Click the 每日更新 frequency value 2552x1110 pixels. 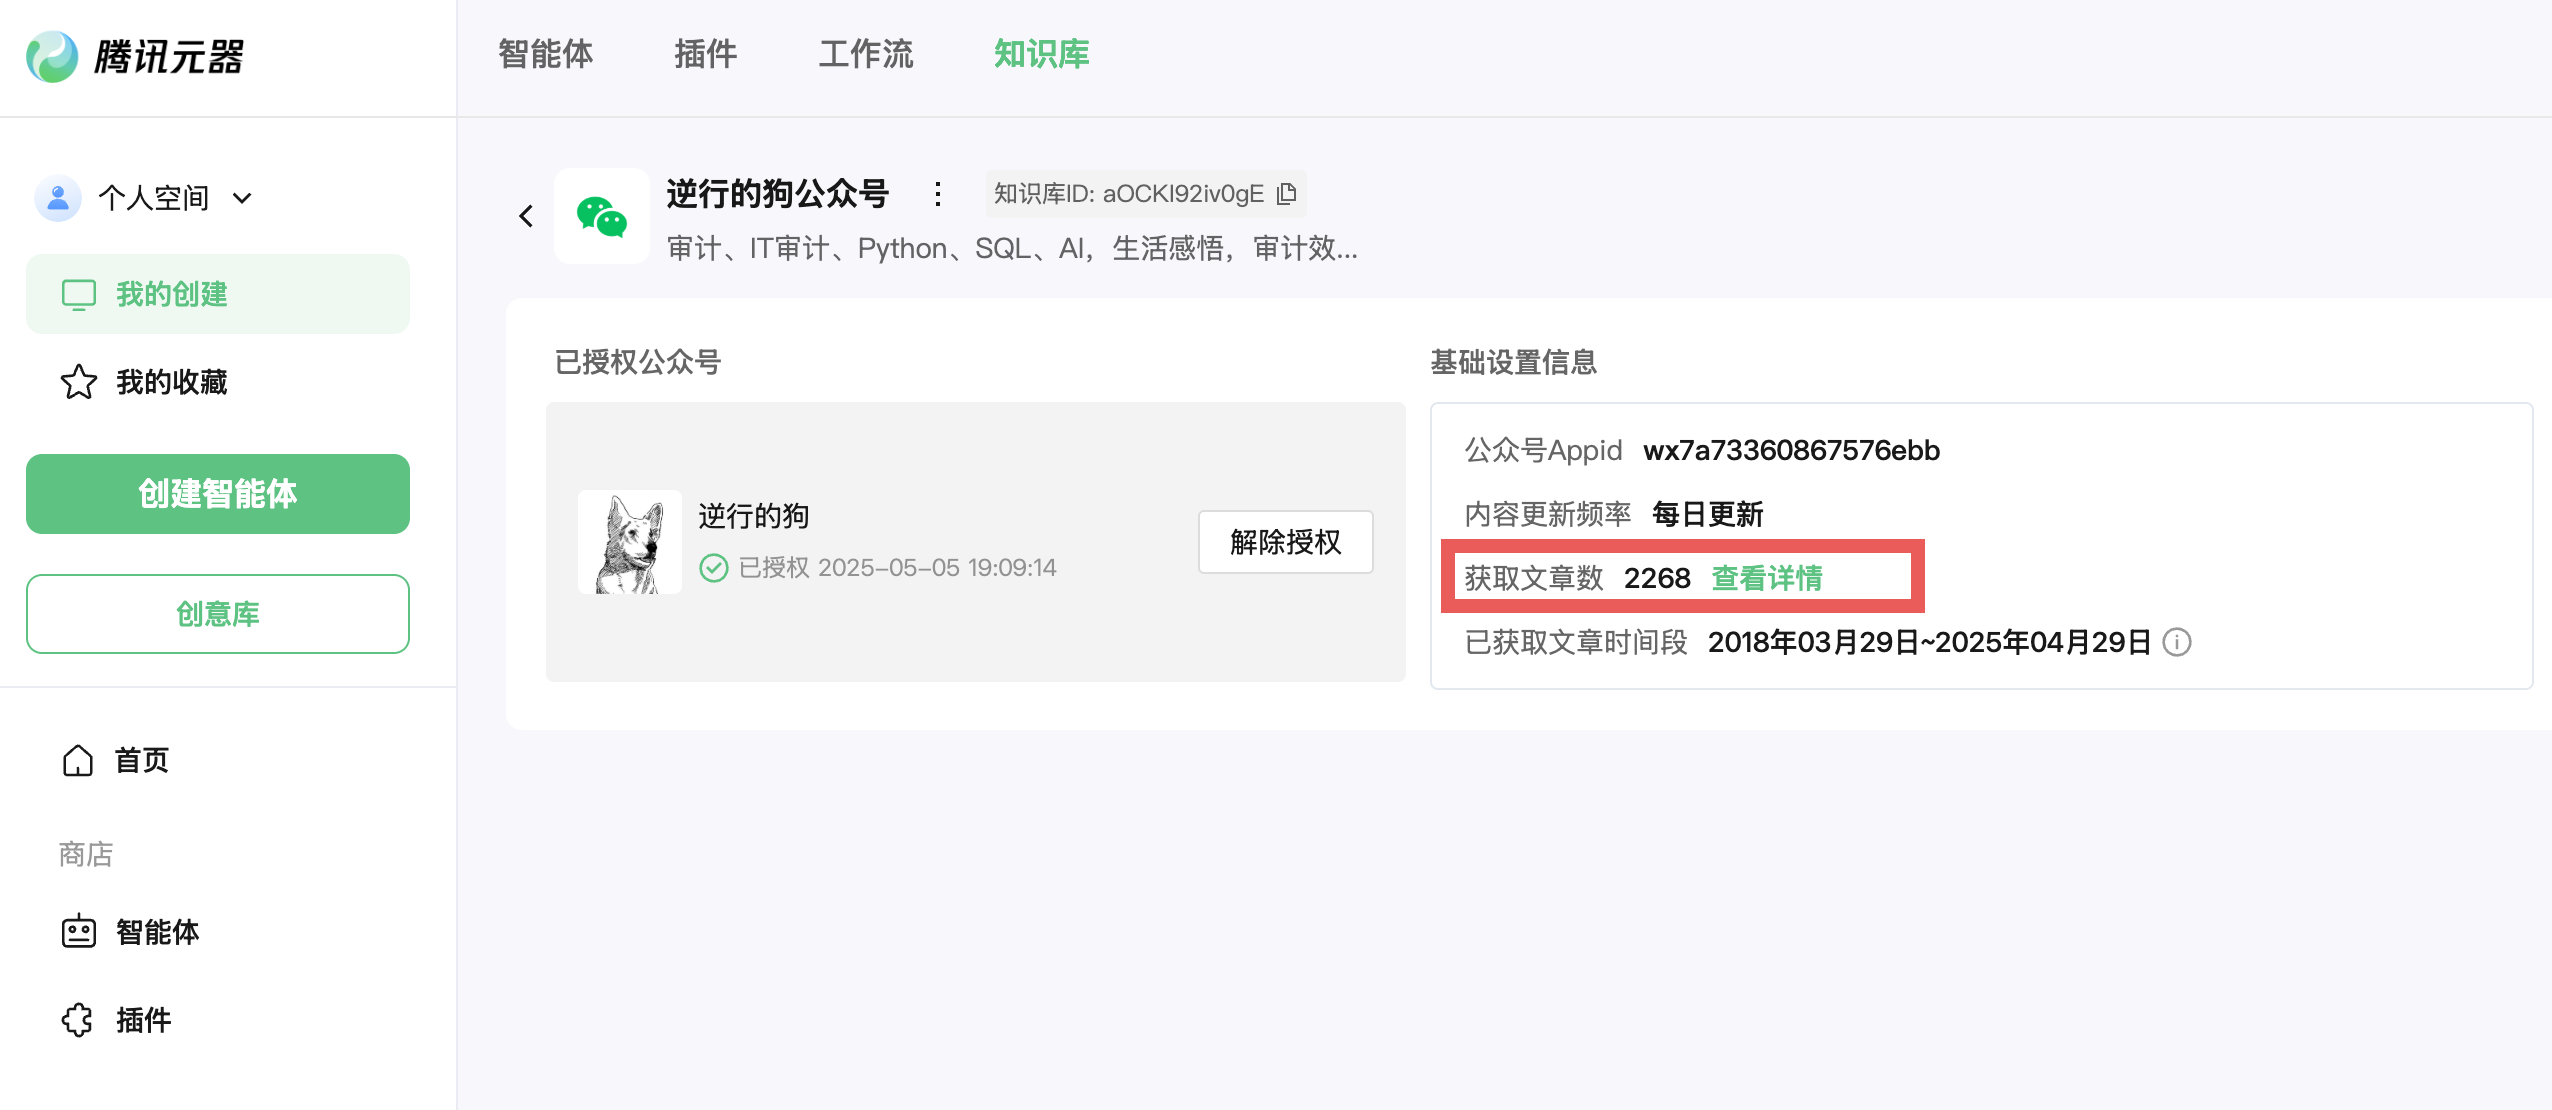(1707, 514)
